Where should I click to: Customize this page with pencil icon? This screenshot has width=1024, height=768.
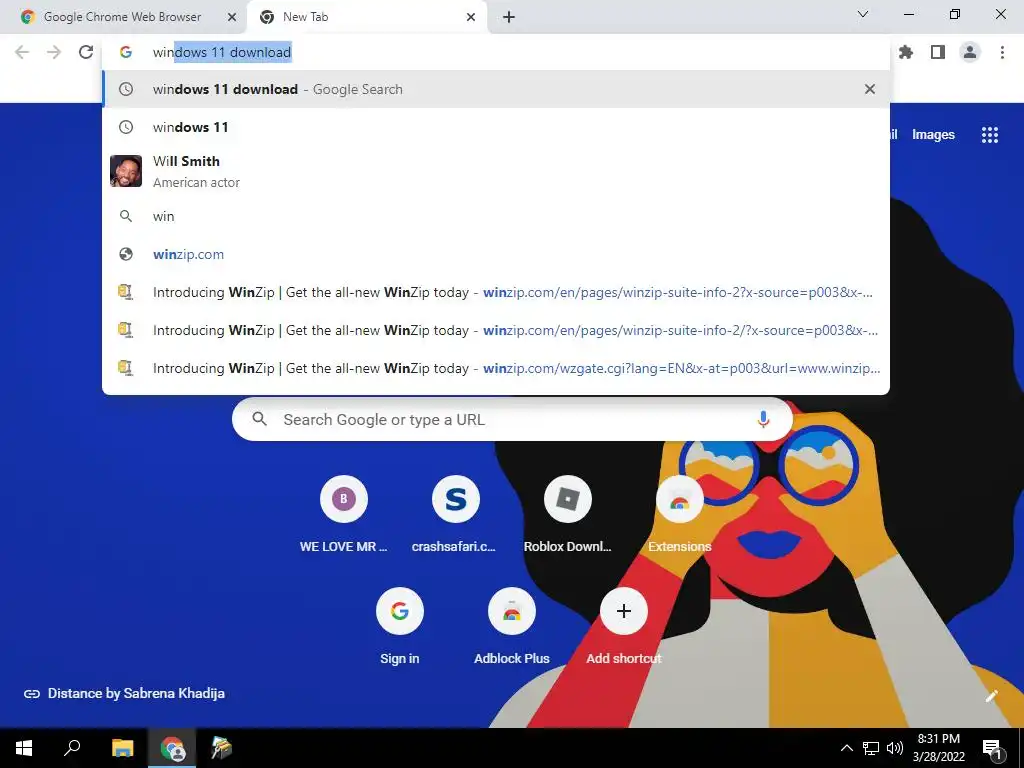pyautogui.click(x=991, y=696)
